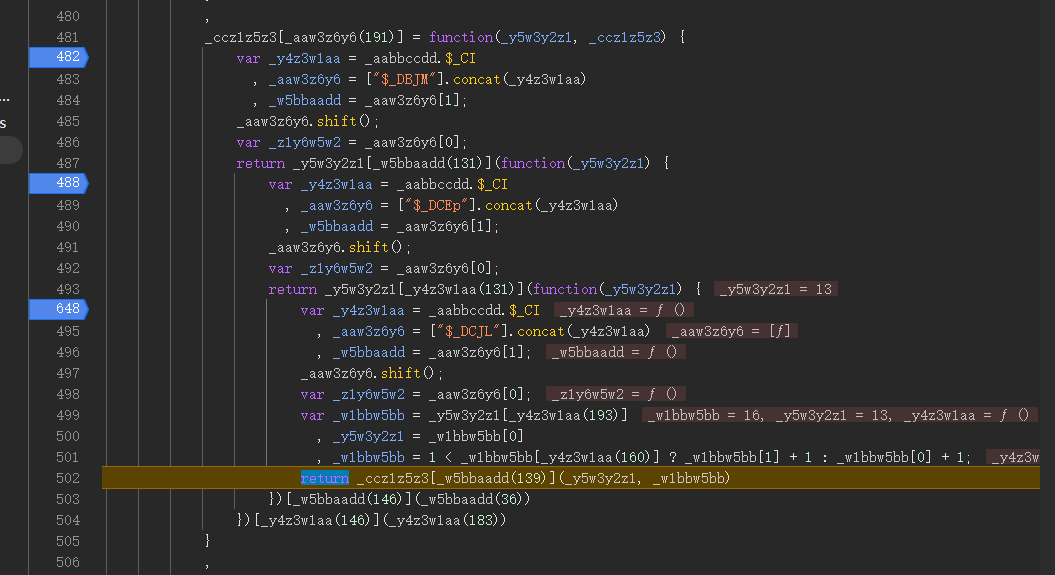The image size is (1055, 575).
Task: Click 'concat' method on line 489
Action: (509, 205)
